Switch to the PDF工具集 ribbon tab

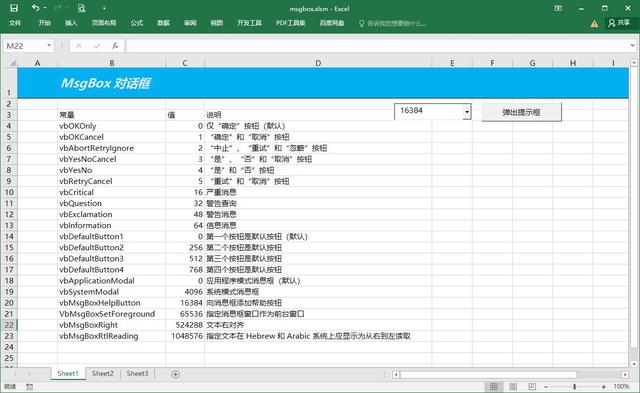(x=291, y=23)
